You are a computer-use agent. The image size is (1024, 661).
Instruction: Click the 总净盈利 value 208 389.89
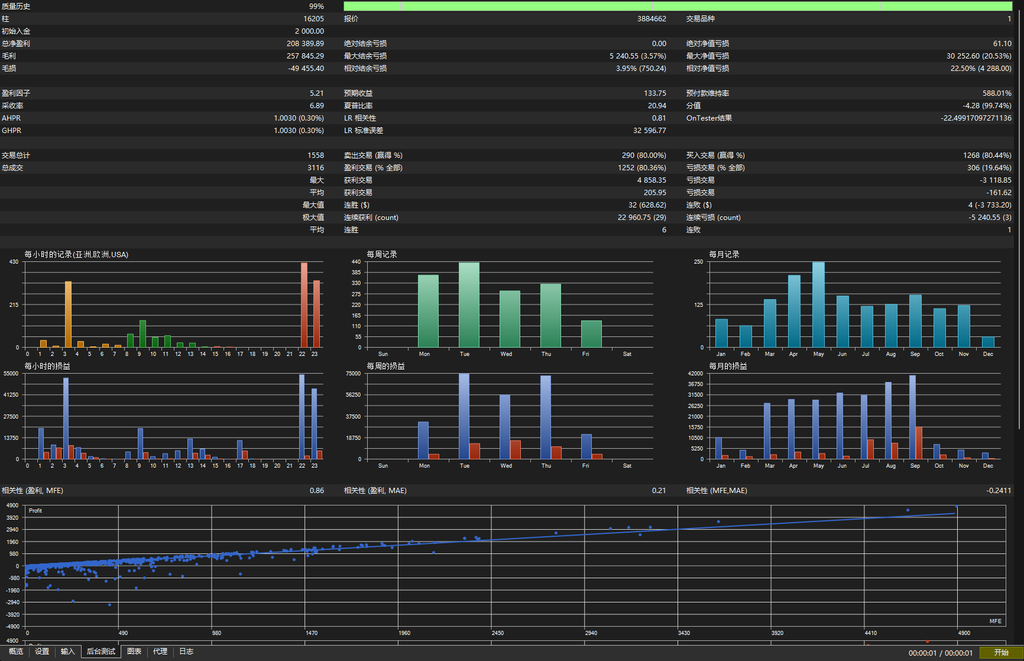click(x=305, y=44)
